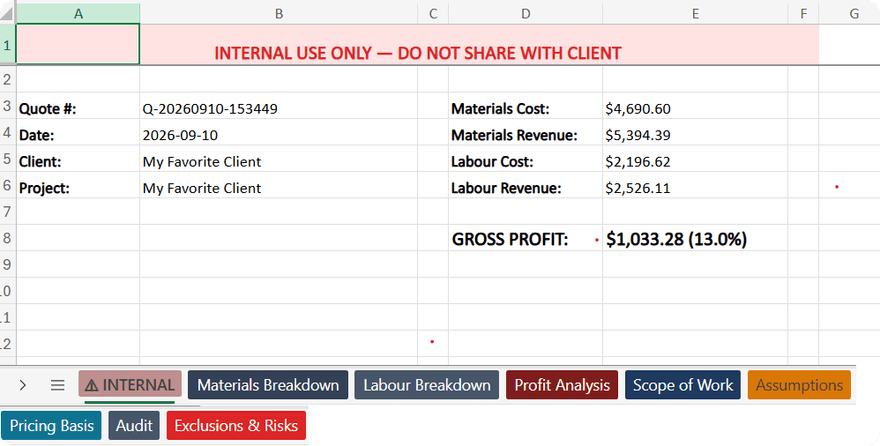Select column D header
This screenshot has height=446, width=880.
[525, 13]
